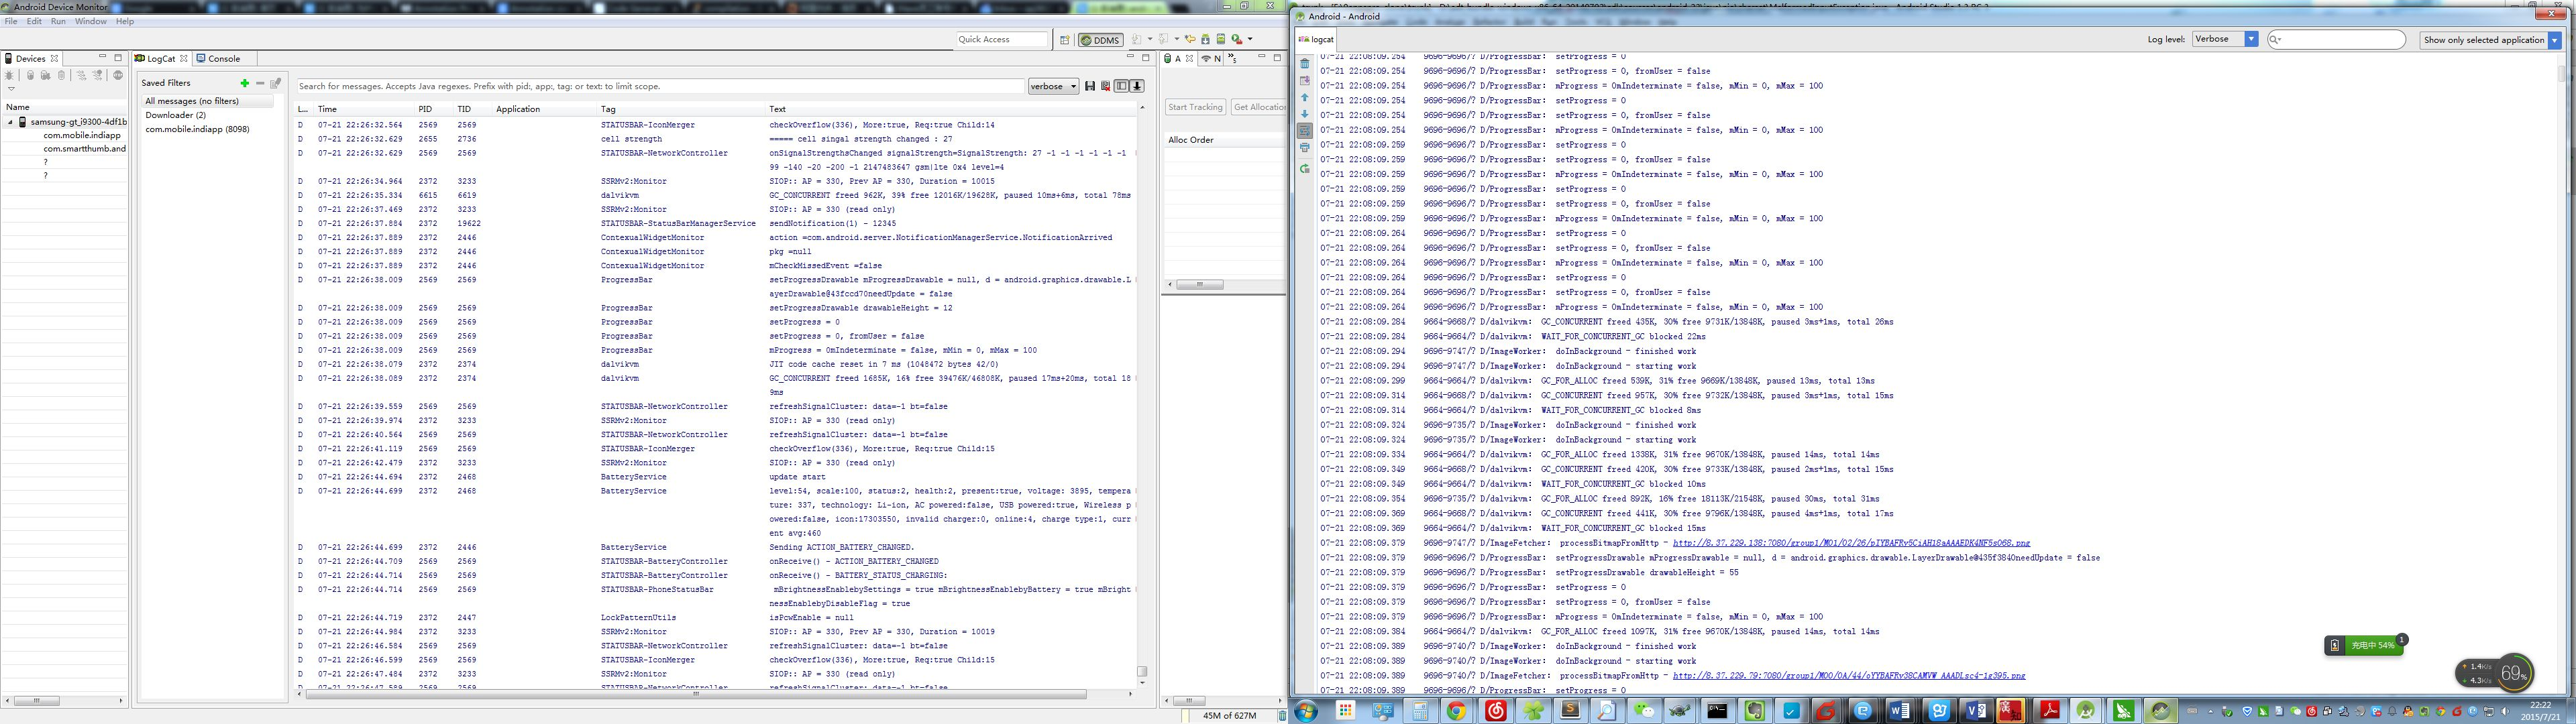2576x724 pixels.
Task: Open the Window menu
Action: coord(90,21)
